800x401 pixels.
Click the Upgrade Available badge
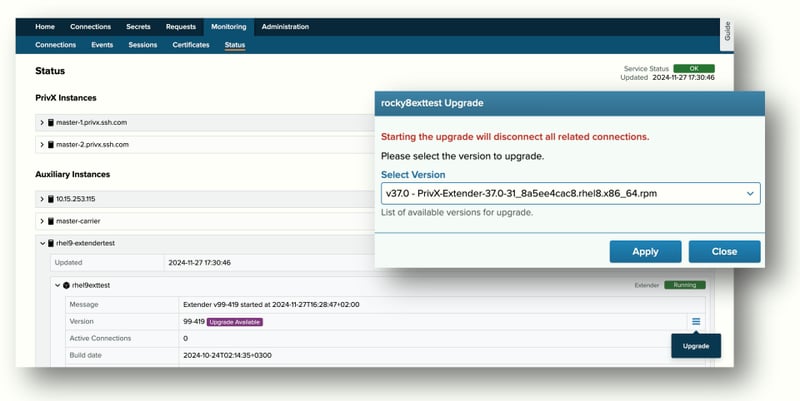click(234, 321)
